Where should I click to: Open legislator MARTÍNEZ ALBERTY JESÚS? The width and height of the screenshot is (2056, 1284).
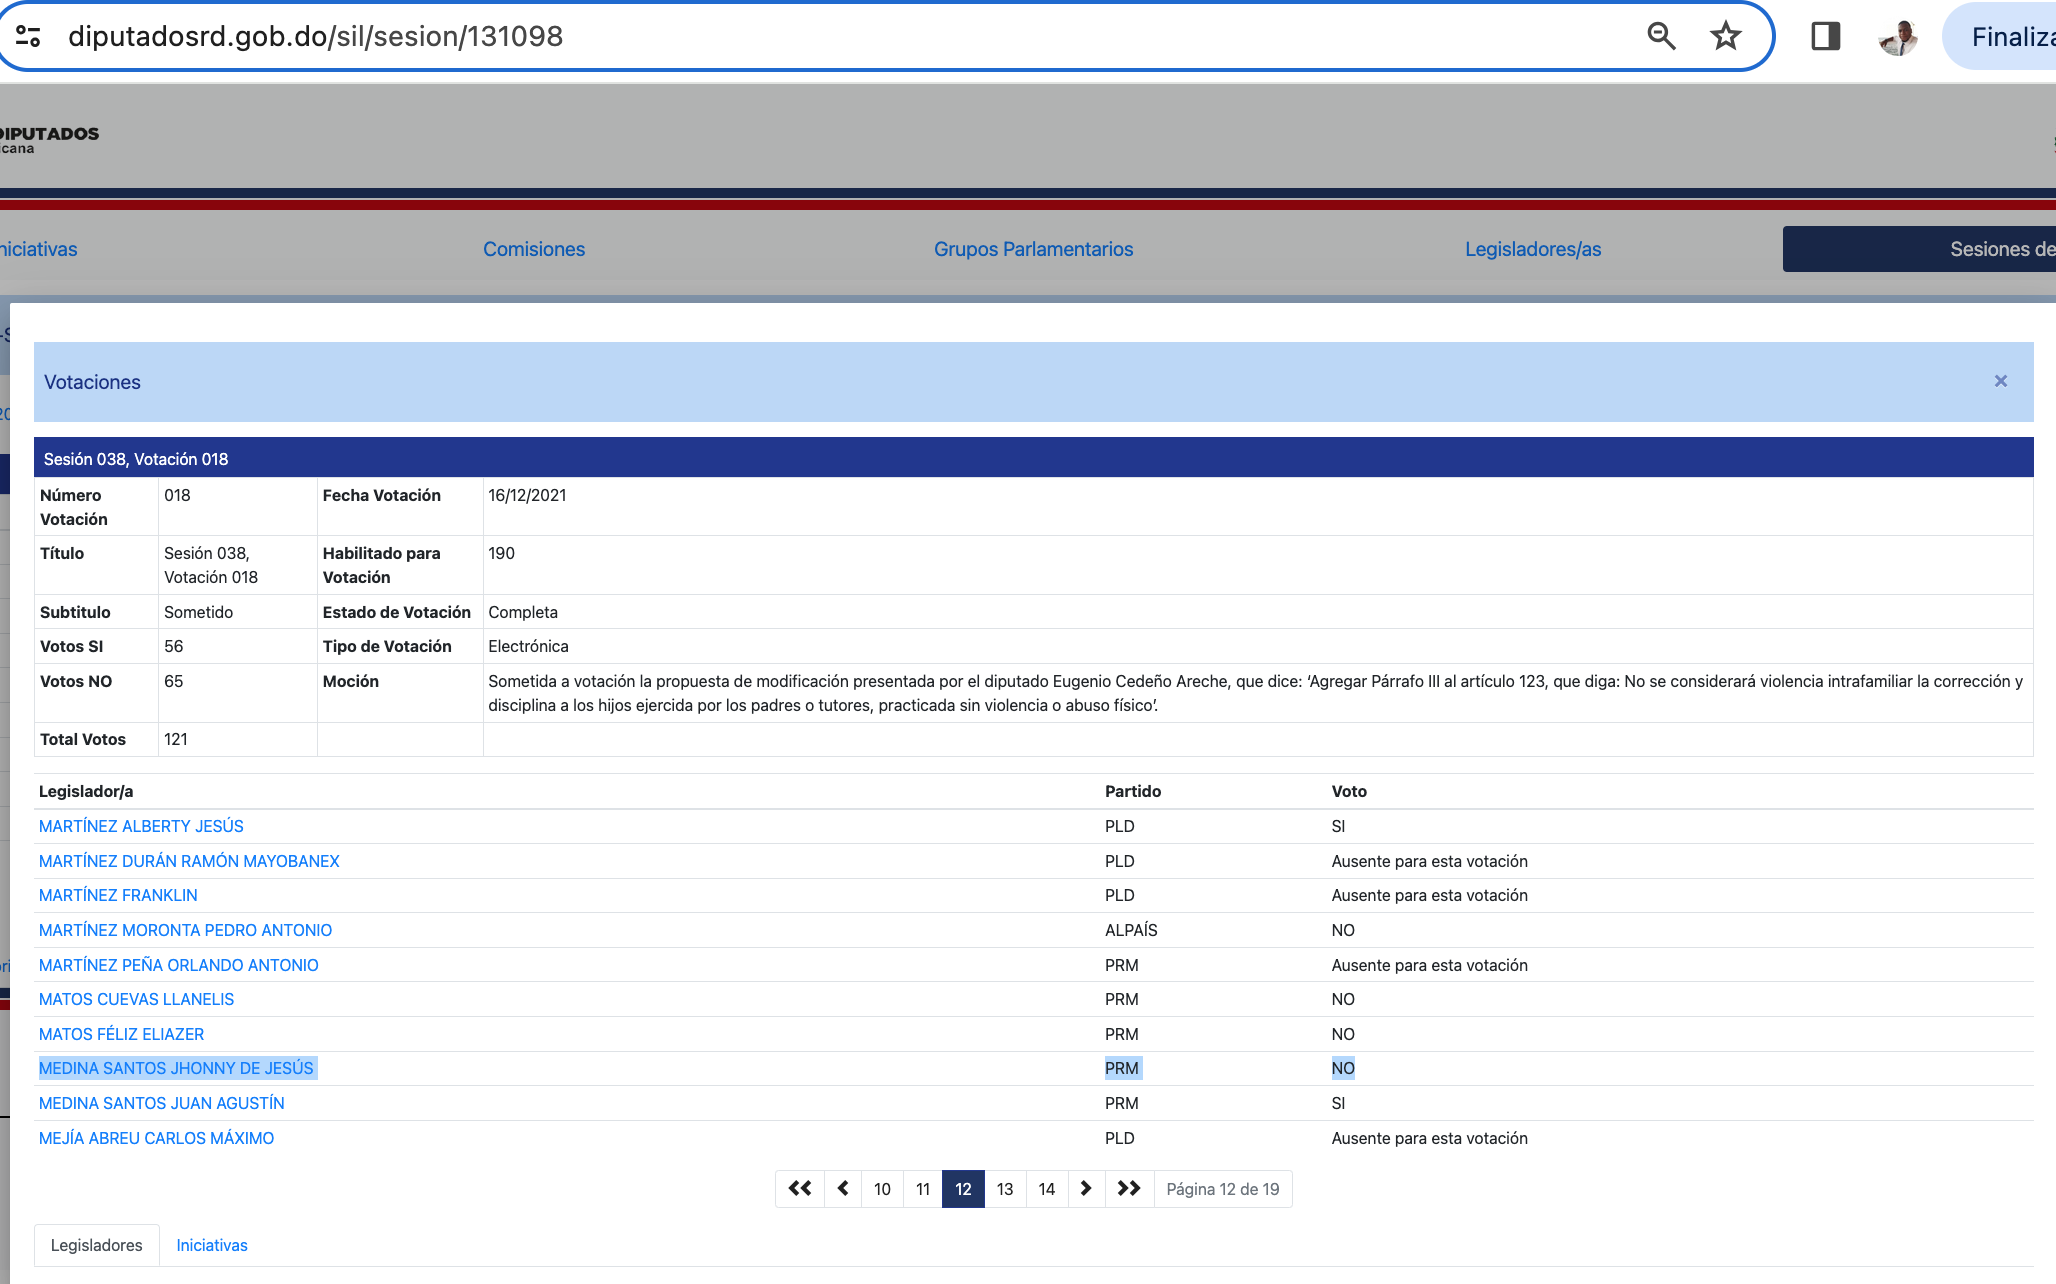(141, 826)
